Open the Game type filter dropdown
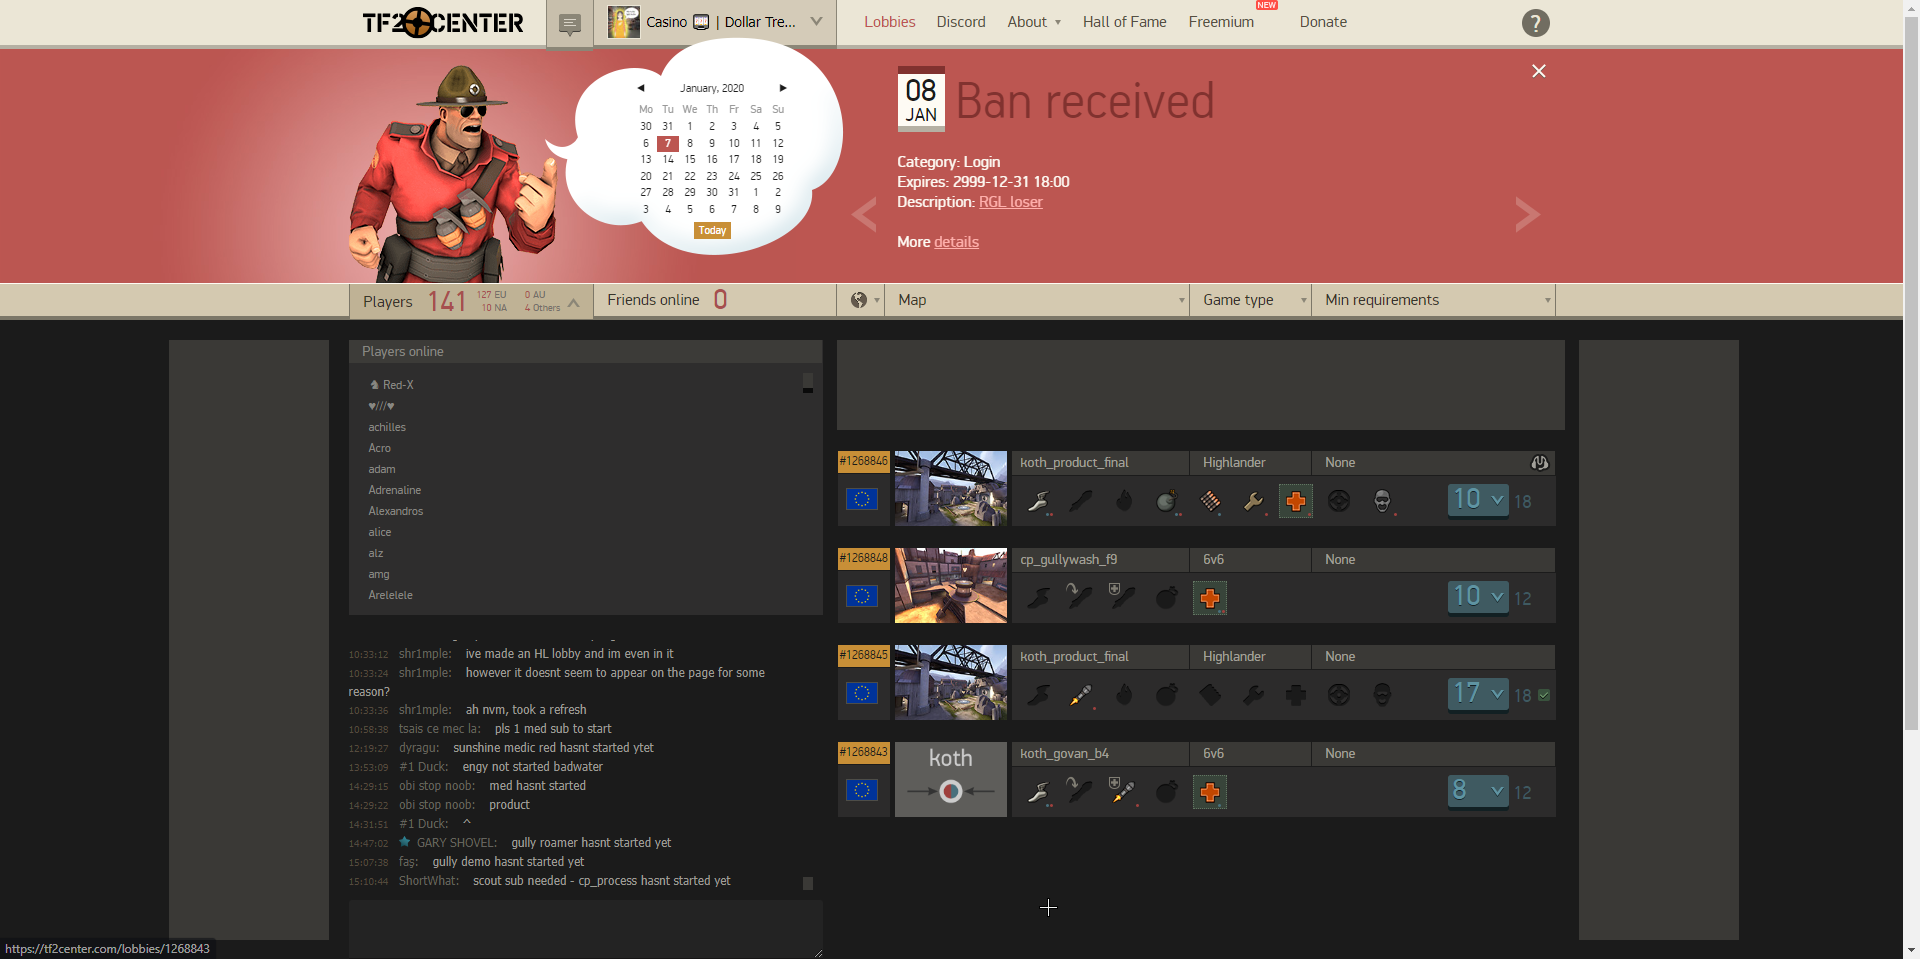Viewport: 1920px width, 959px height. [1250, 300]
